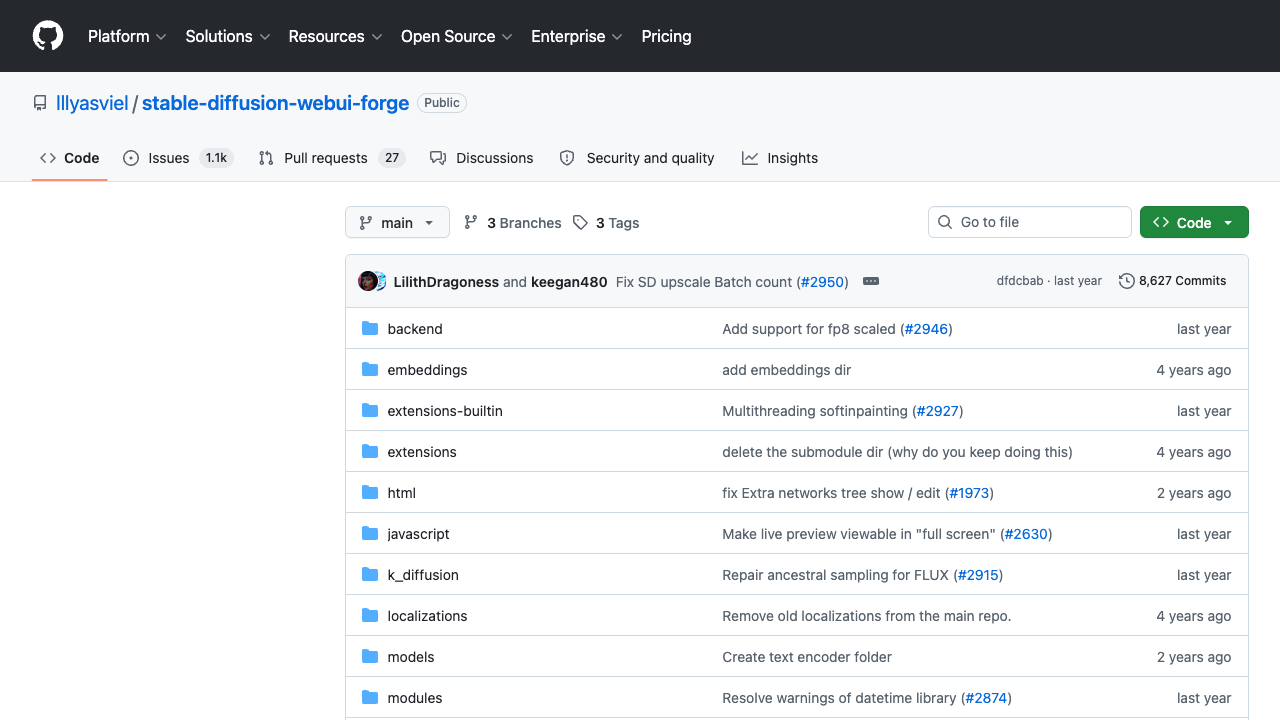Switch to the Insights tab
Image resolution: width=1280 pixels, height=720 pixels.
click(780, 158)
